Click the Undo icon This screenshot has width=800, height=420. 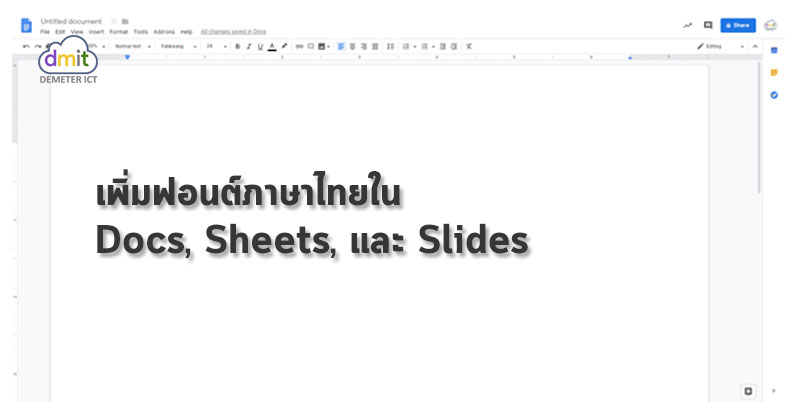(26, 46)
